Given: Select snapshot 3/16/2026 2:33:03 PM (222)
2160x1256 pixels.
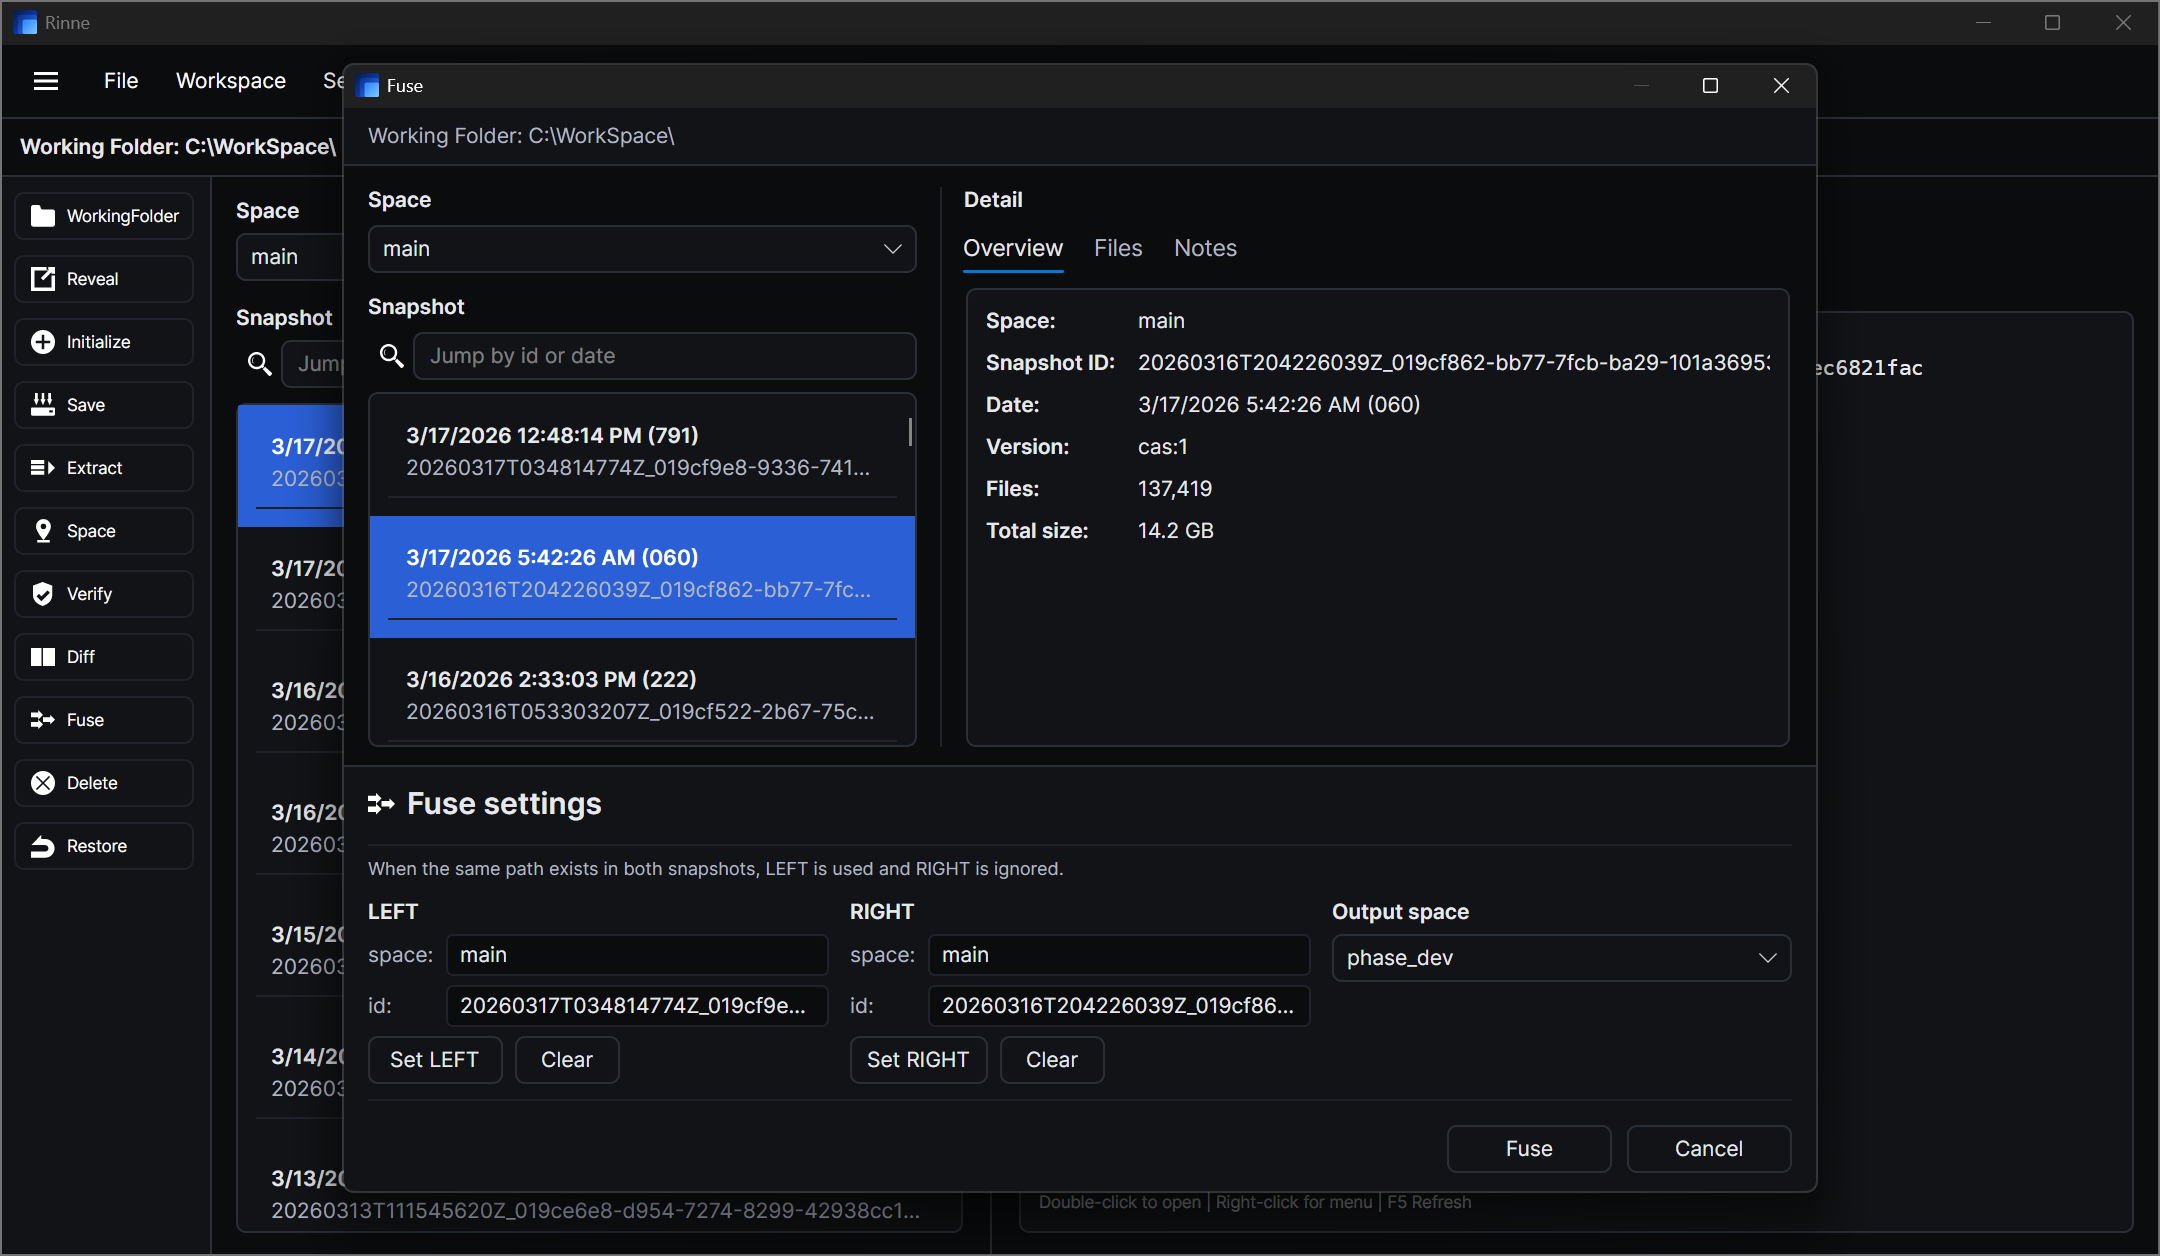Looking at the screenshot, I should pos(642,695).
